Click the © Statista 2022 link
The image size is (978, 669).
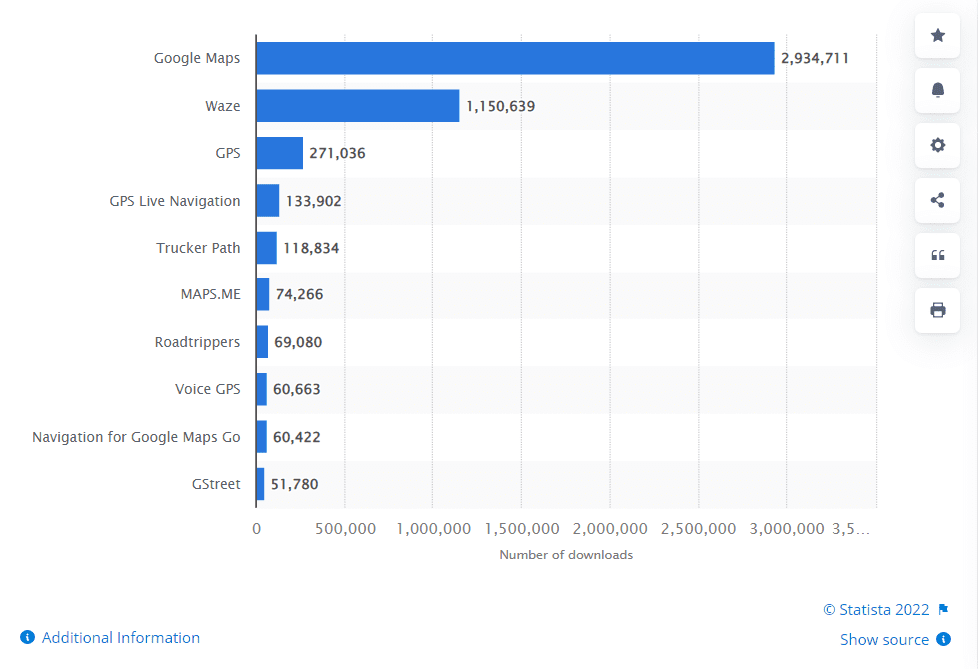pyautogui.click(x=876, y=609)
